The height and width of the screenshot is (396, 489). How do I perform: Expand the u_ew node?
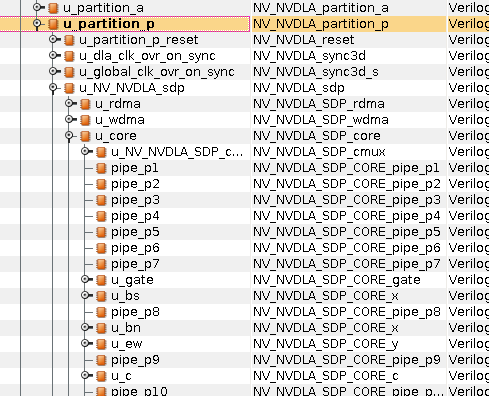coord(85,343)
